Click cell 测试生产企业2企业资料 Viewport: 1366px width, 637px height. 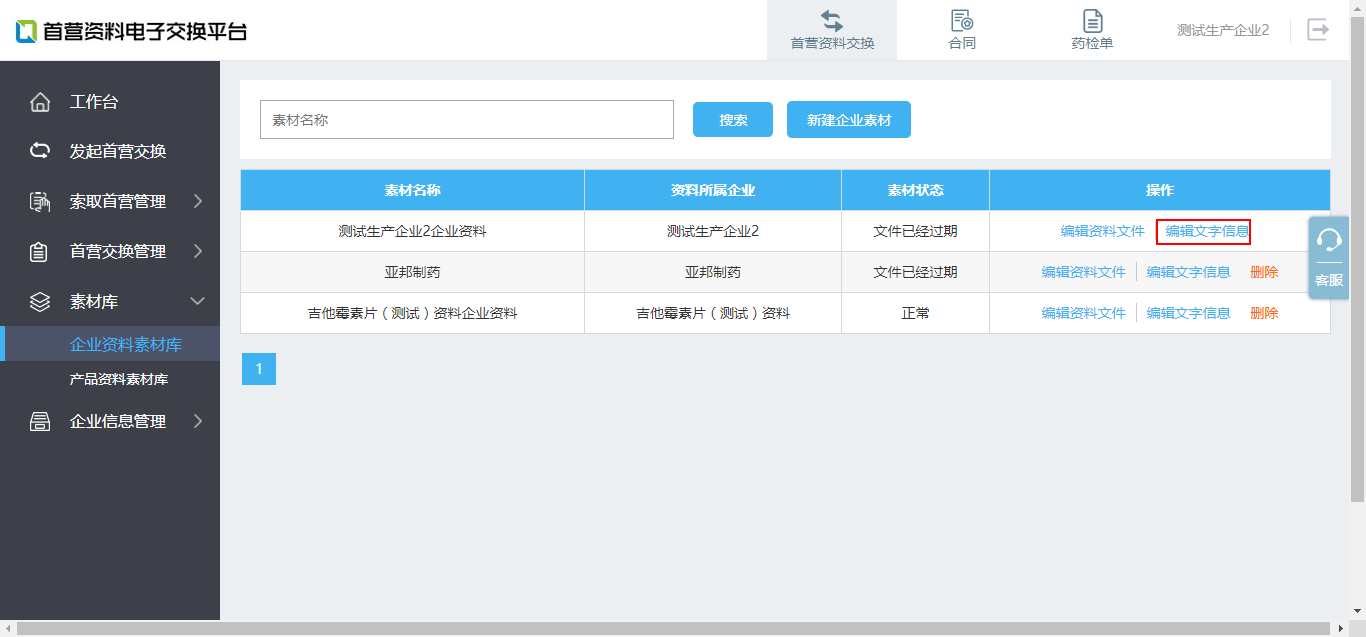[x=412, y=231]
